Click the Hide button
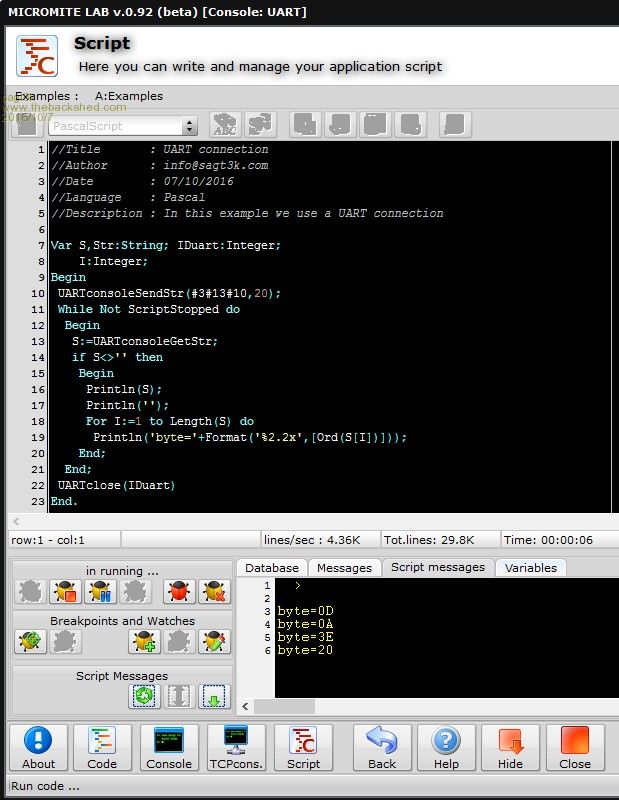Viewport: 619px width, 800px height. pos(510,748)
